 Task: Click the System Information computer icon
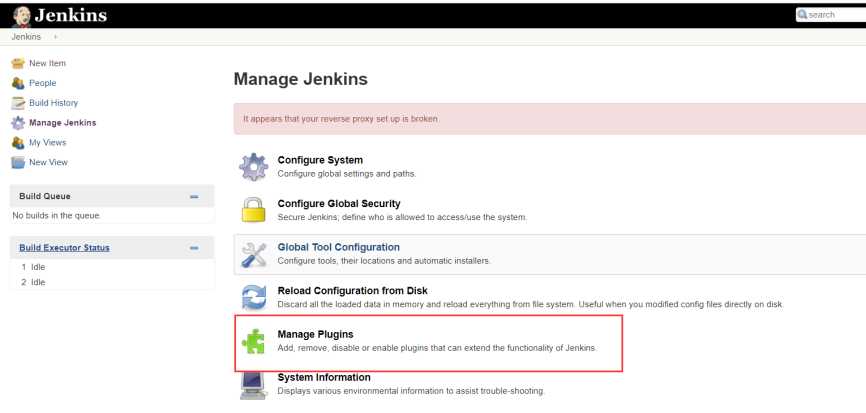click(254, 385)
